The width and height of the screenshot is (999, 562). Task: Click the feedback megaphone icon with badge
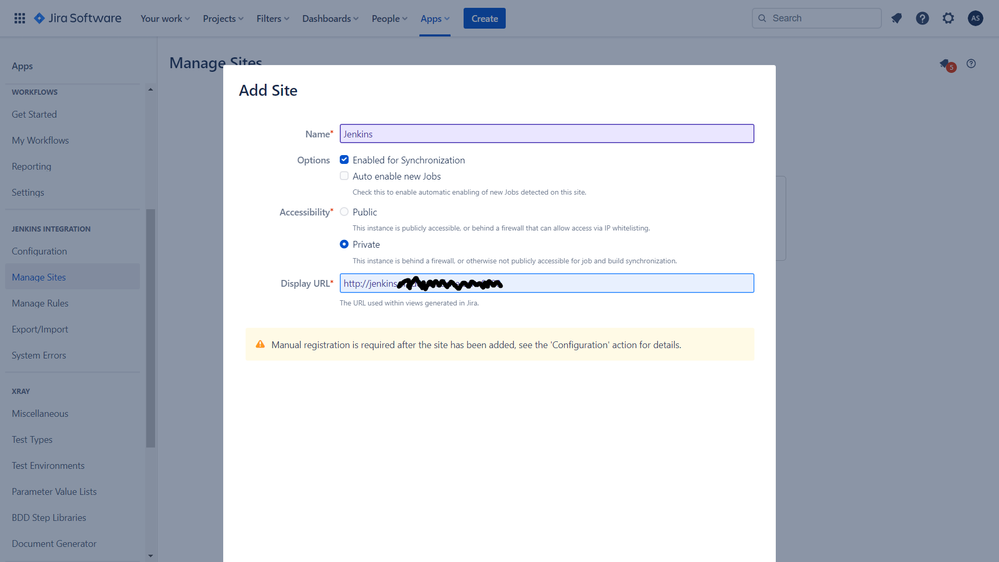coord(947,64)
